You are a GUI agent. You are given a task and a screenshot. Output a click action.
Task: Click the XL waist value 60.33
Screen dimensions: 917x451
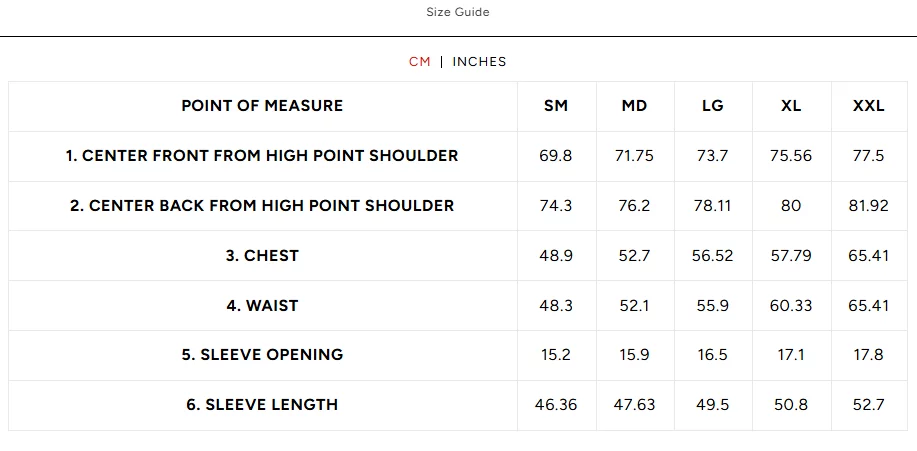click(x=790, y=306)
